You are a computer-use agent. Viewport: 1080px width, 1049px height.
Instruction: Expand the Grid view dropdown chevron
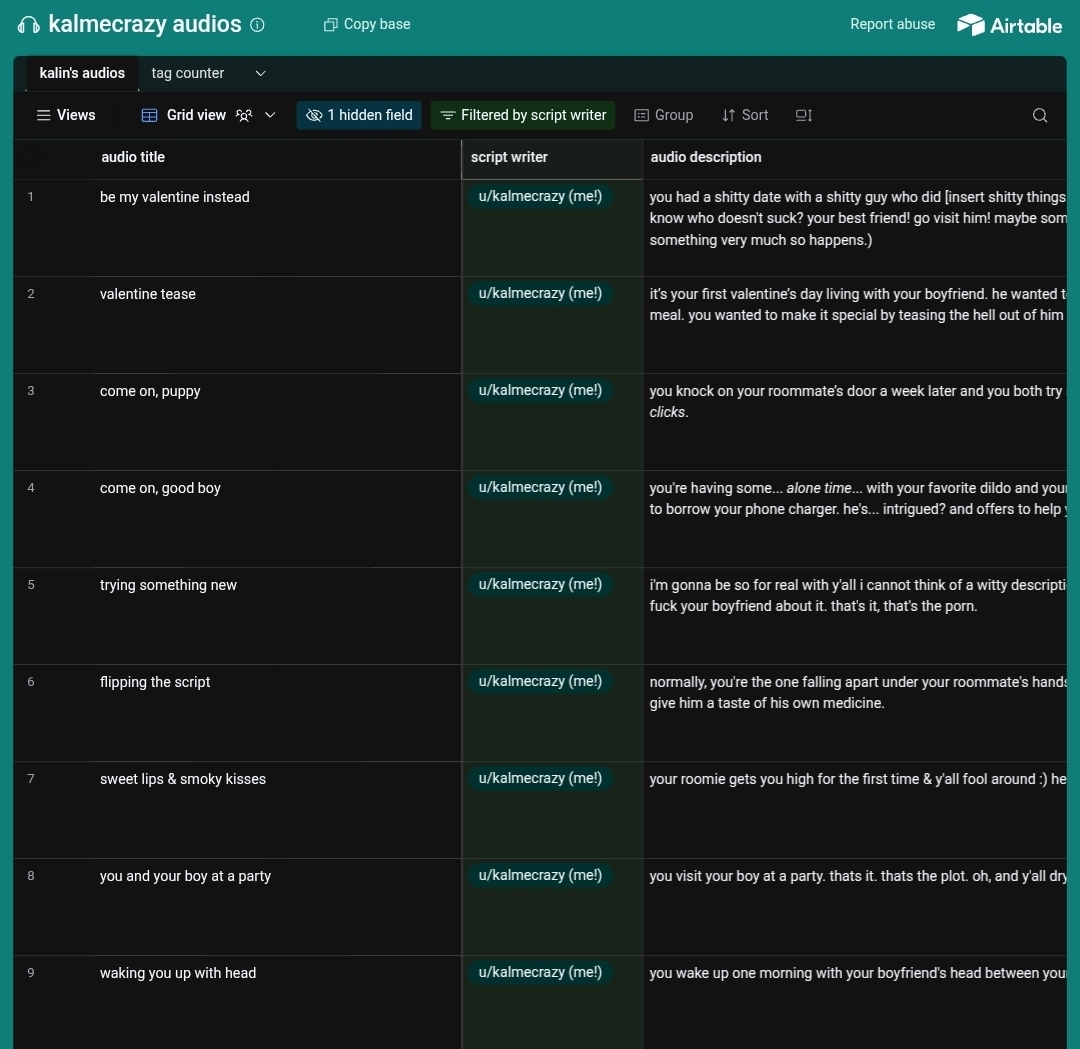(270, 115)
